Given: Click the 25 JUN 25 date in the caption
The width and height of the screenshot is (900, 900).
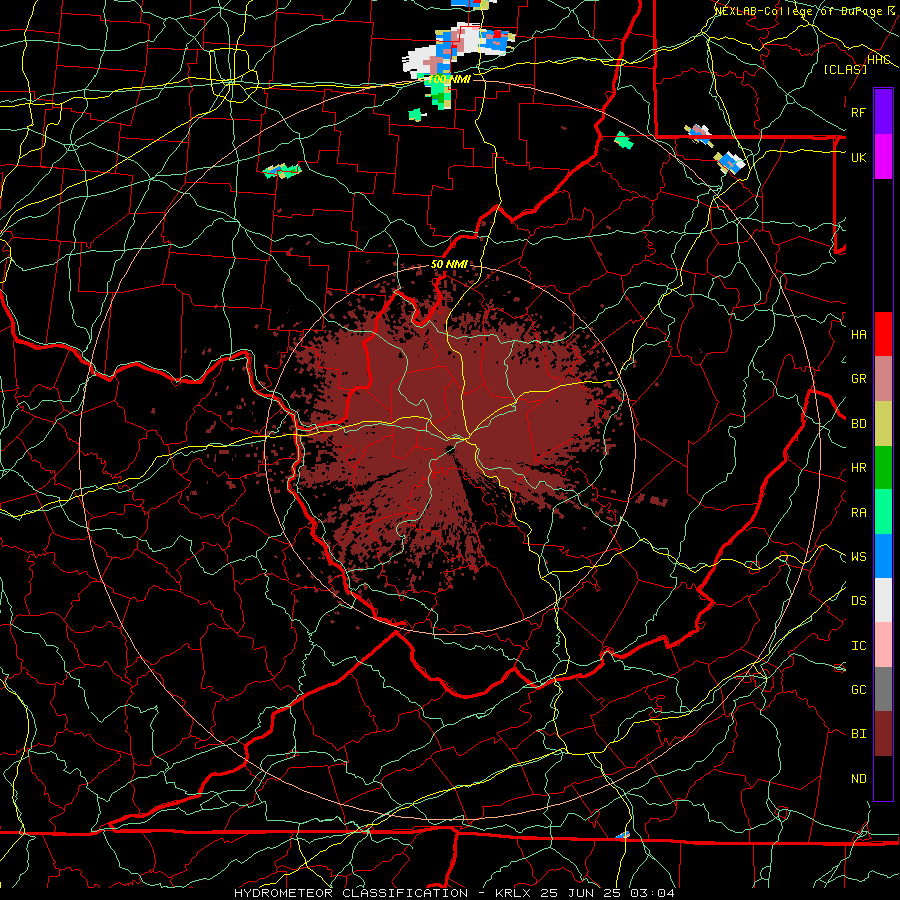Looking at the screenshot, I should tap(581, 893).
